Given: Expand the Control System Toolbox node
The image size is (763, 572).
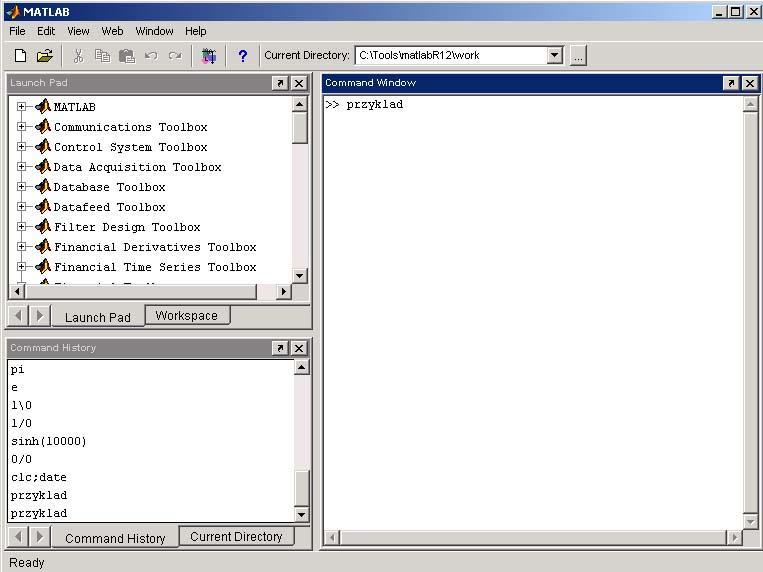Looking at the screenshot, I should coord(21,147).
